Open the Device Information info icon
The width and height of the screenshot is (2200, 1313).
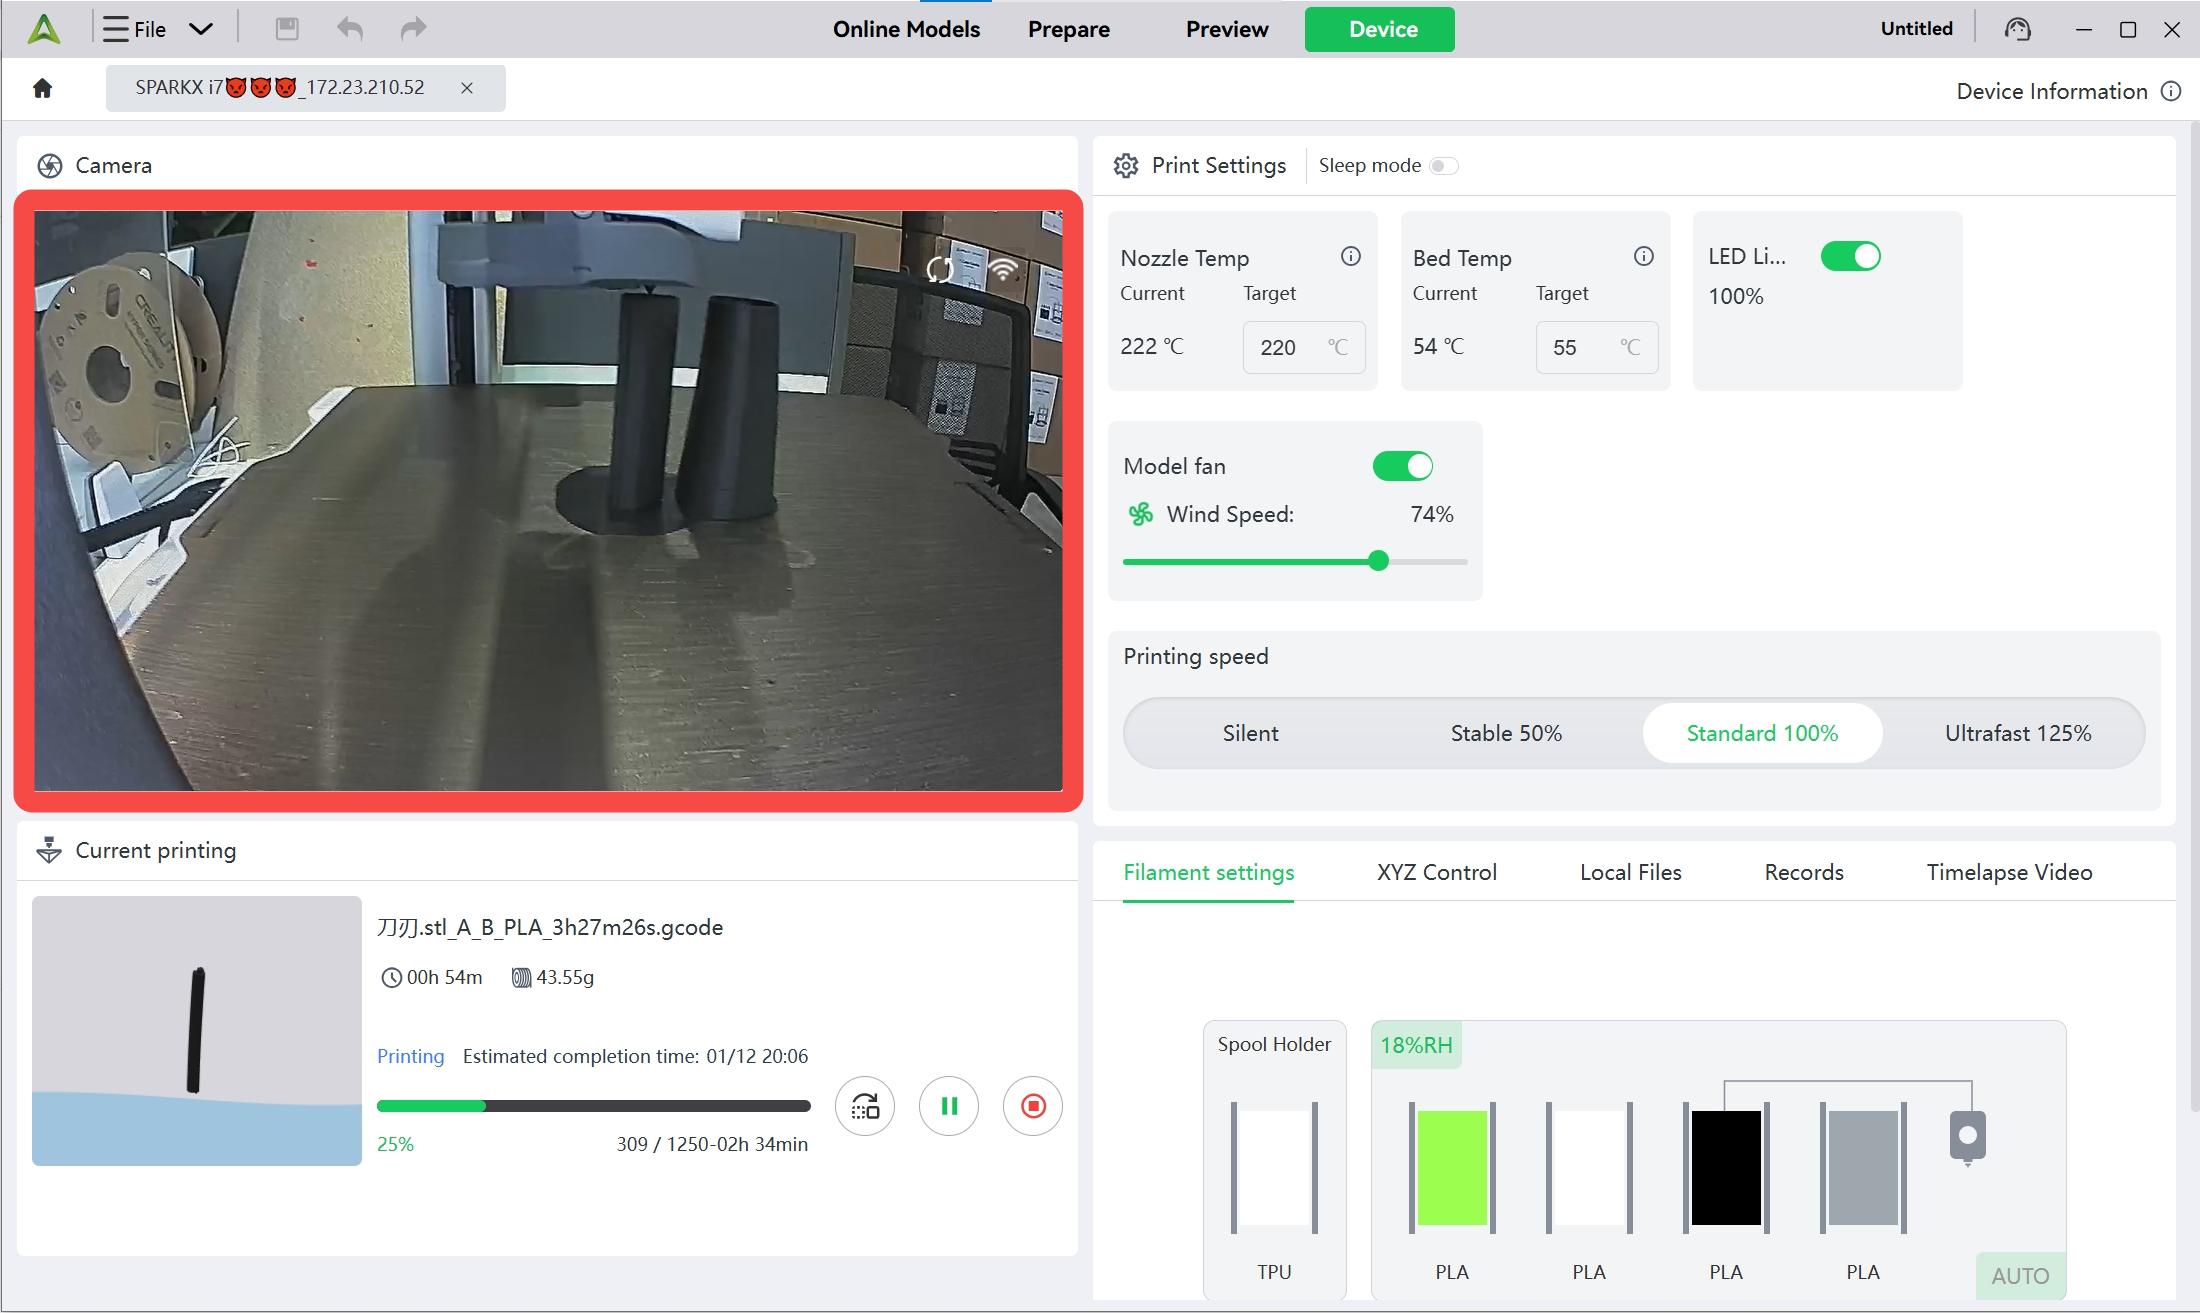pyautogui.click(x=2171, y=91)
